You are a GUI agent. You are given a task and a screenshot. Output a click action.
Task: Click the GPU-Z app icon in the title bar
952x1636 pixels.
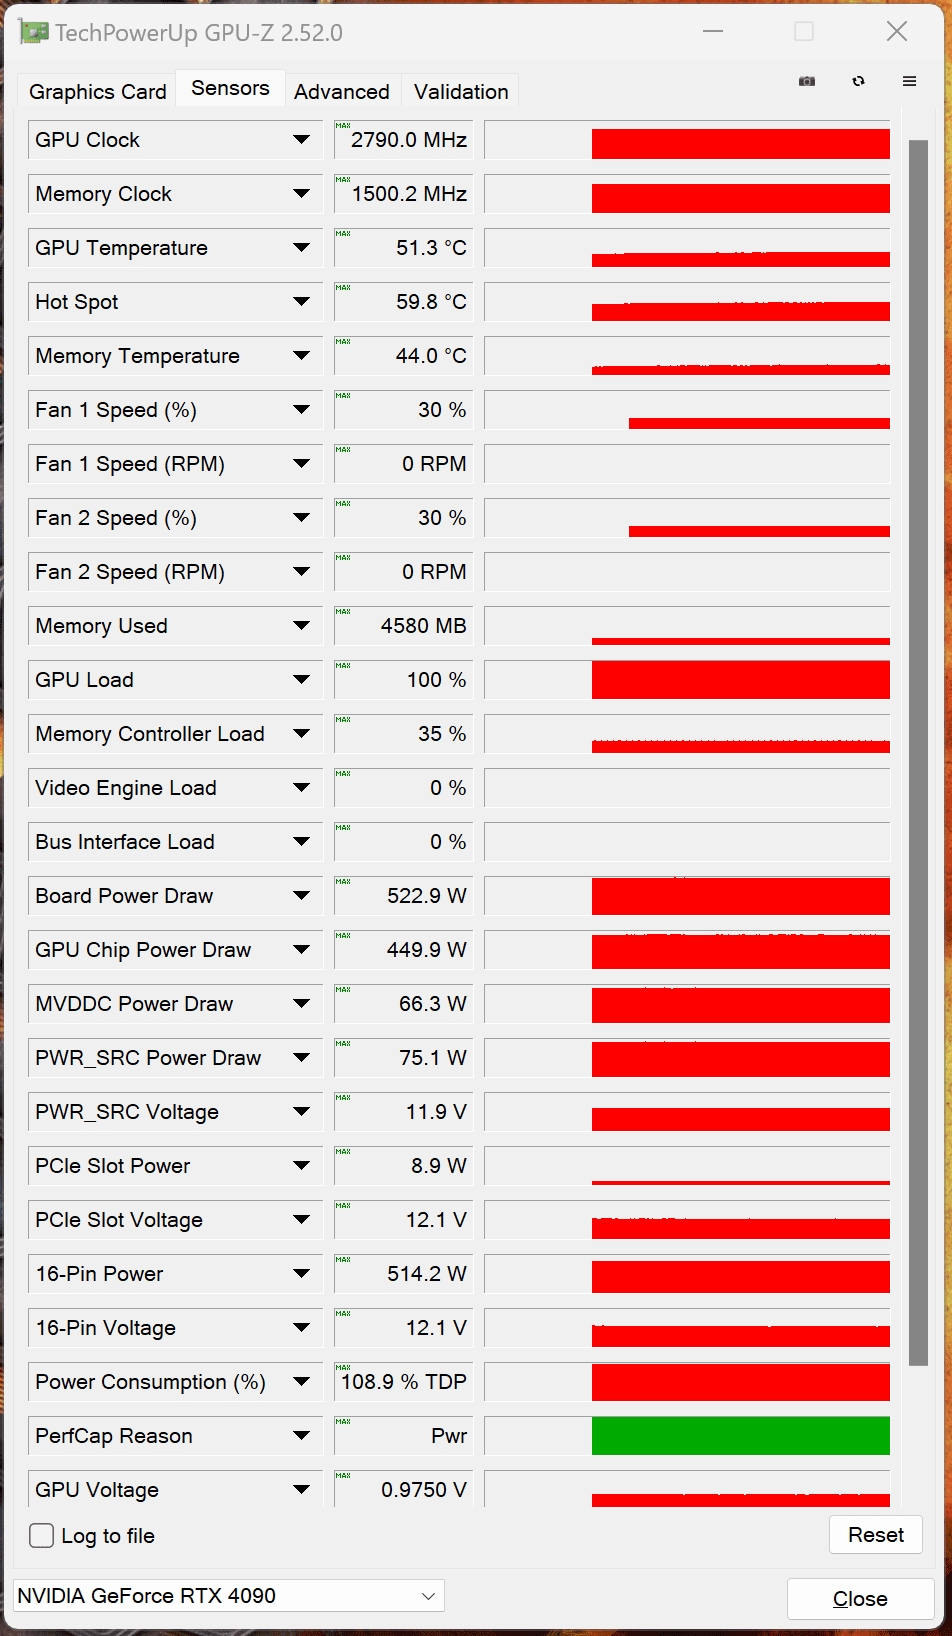point(33,32)
